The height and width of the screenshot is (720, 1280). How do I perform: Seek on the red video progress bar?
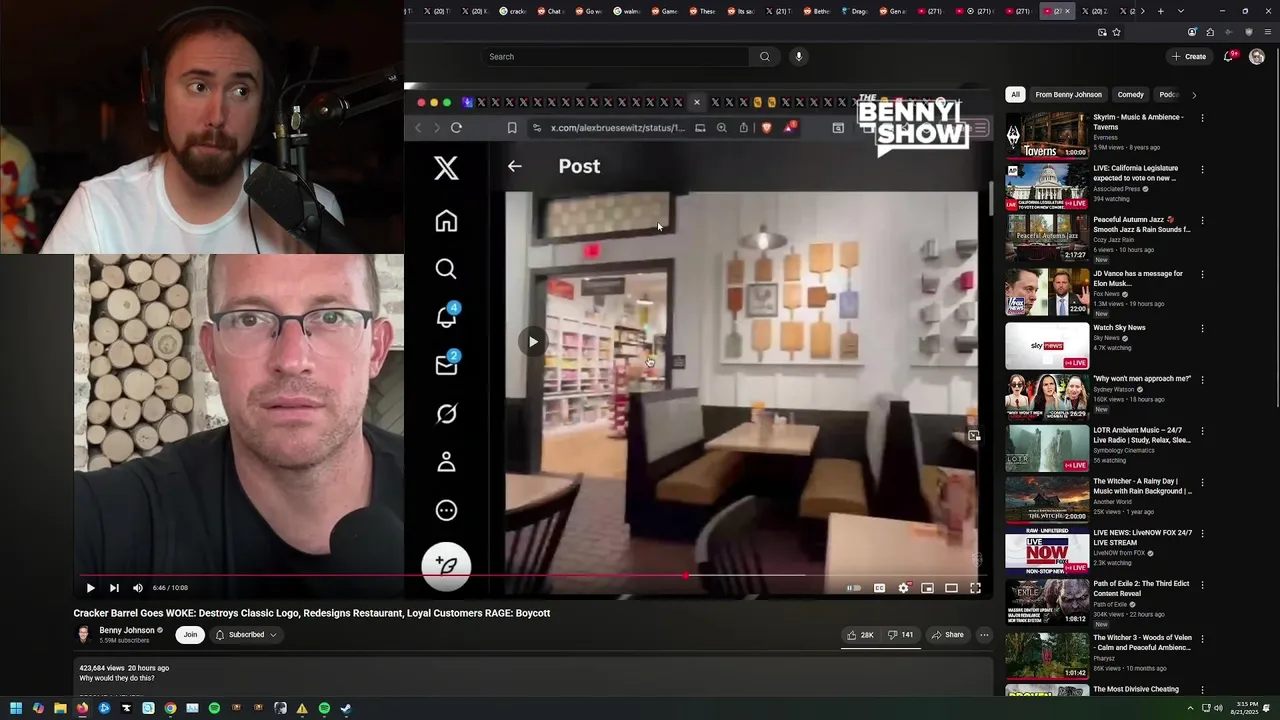[x=534, y=576]
